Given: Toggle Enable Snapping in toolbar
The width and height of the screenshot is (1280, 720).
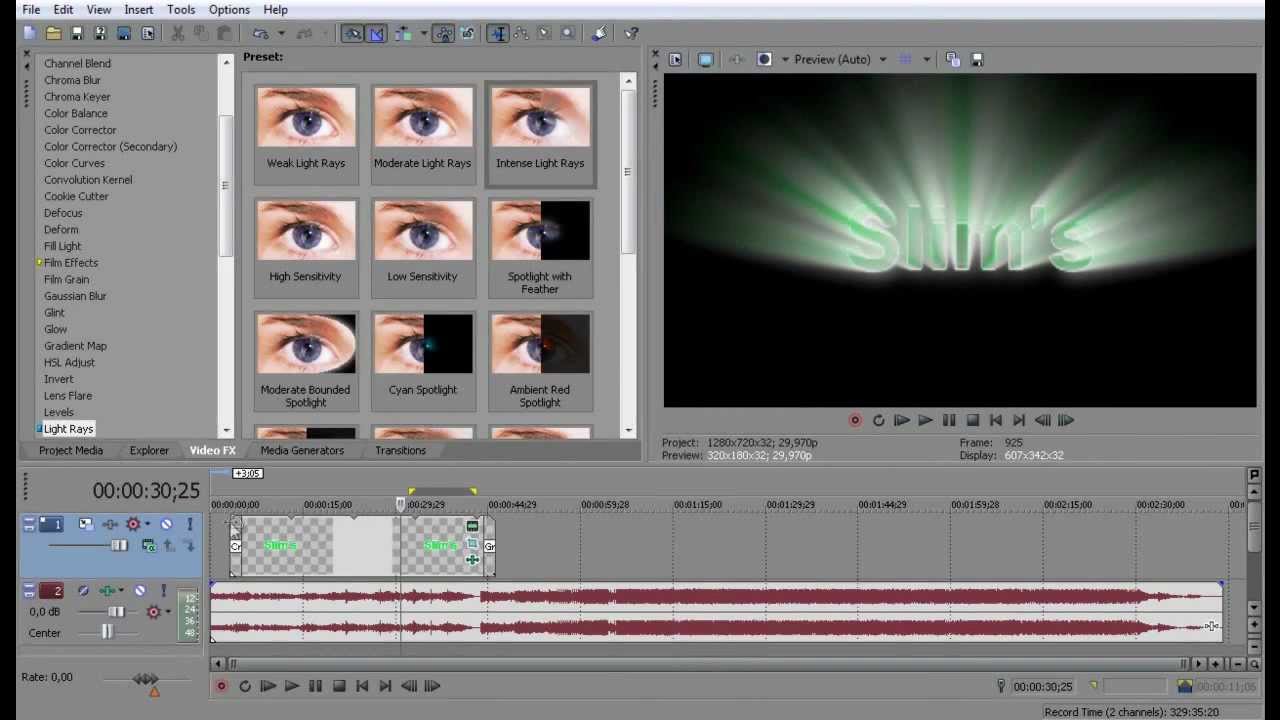Looking at the screenshot, I should coord(352,33).
